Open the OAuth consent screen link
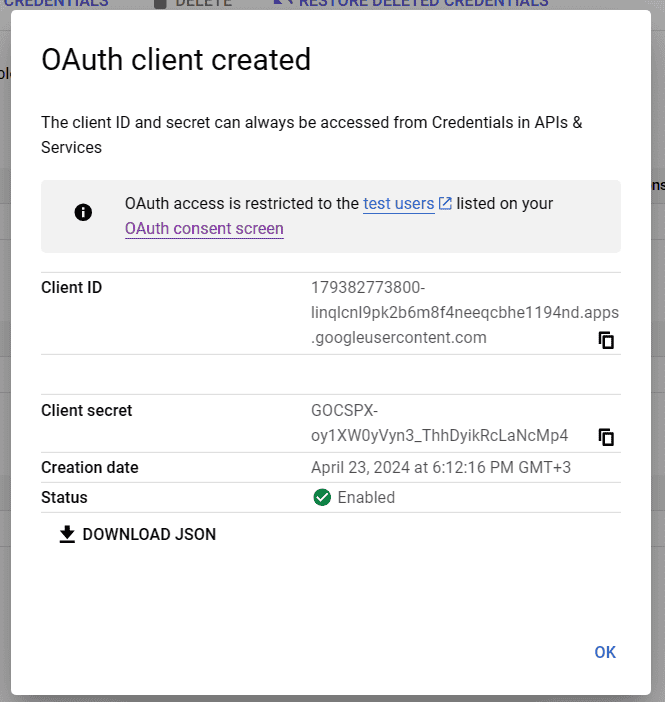Viewport: 665px width, 702px height. click(204, 229)
